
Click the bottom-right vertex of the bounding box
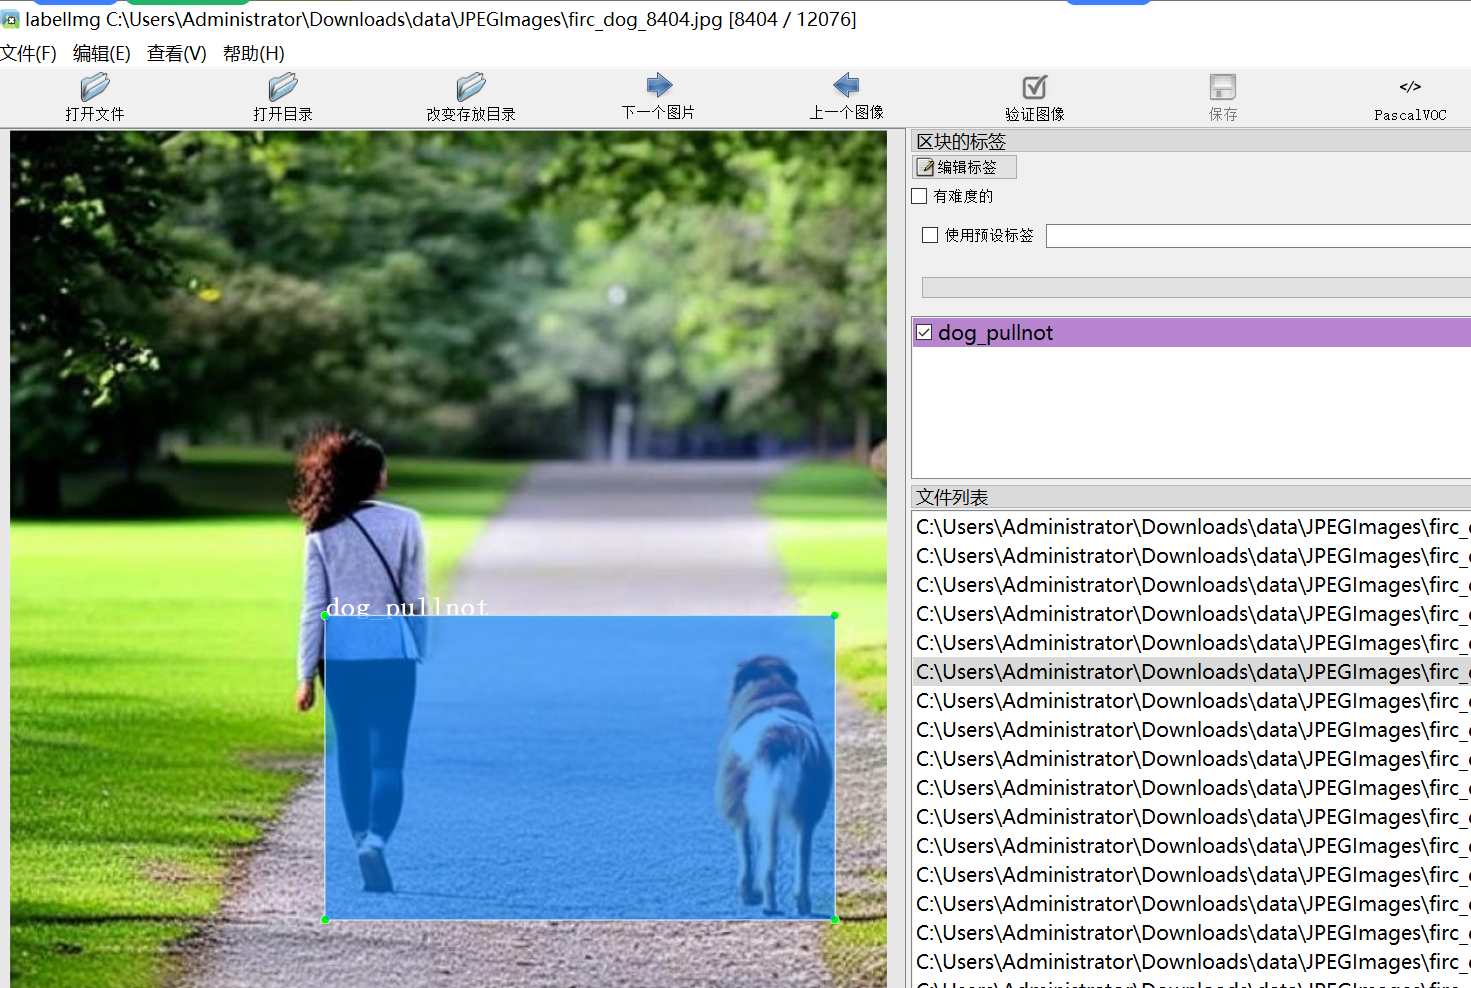(x=834, y=919)
